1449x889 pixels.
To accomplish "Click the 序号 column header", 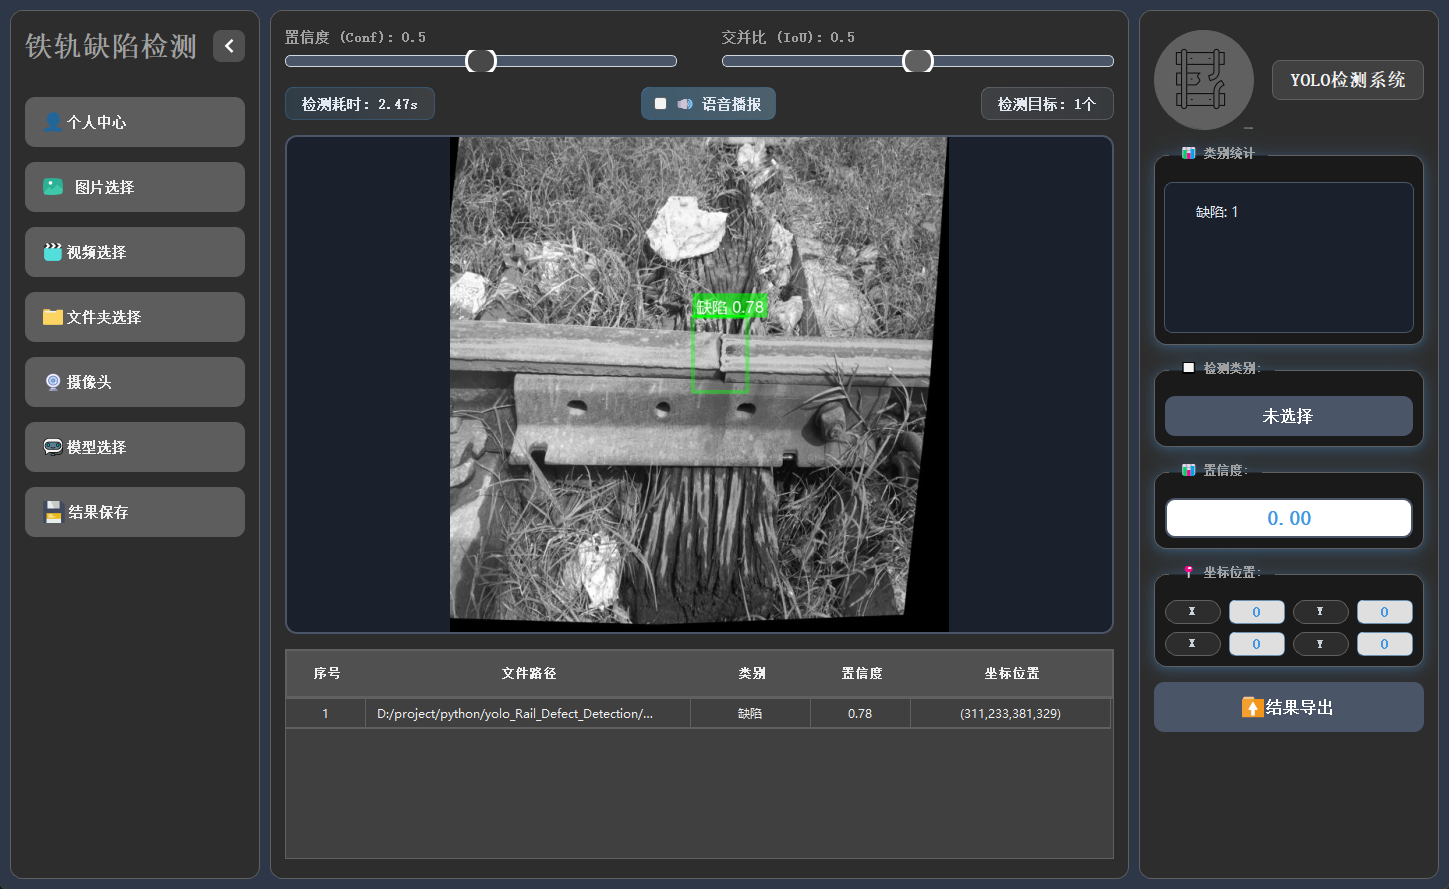I will (x=327, y=674).
